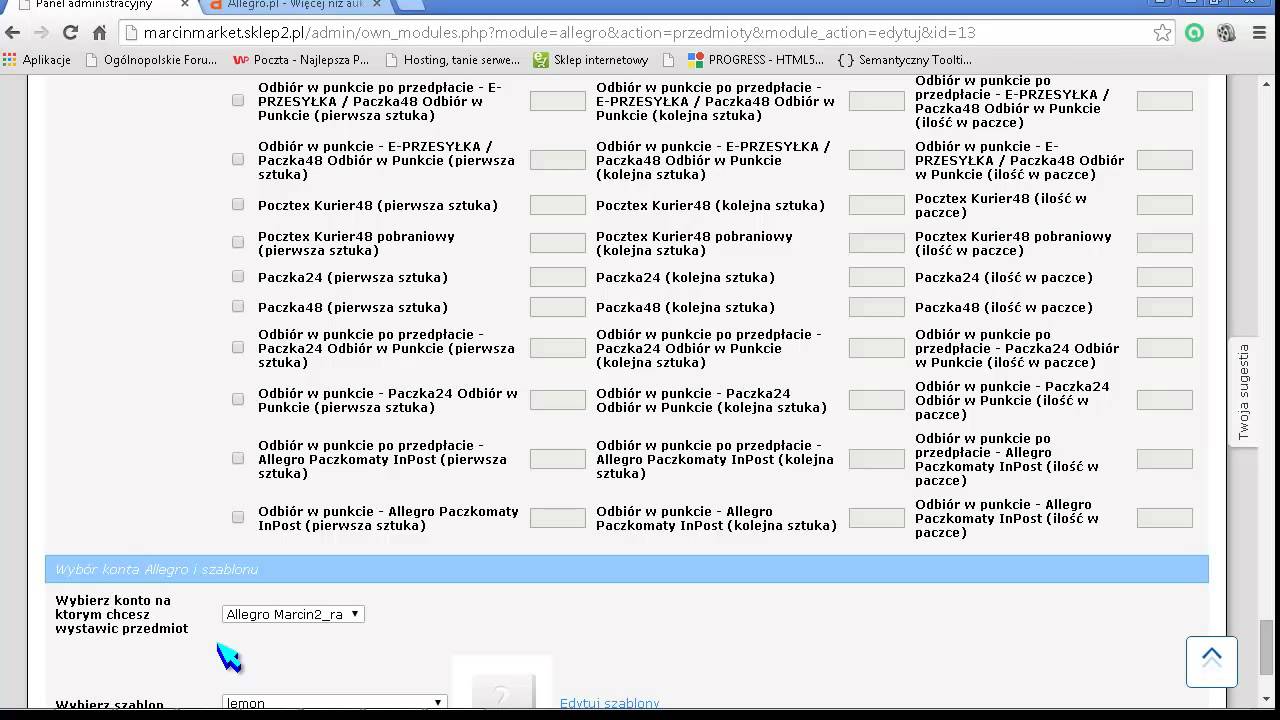
Task: Click Paczka48 (pierwsza sztuka) price field
Action: (x=557, y=307)
